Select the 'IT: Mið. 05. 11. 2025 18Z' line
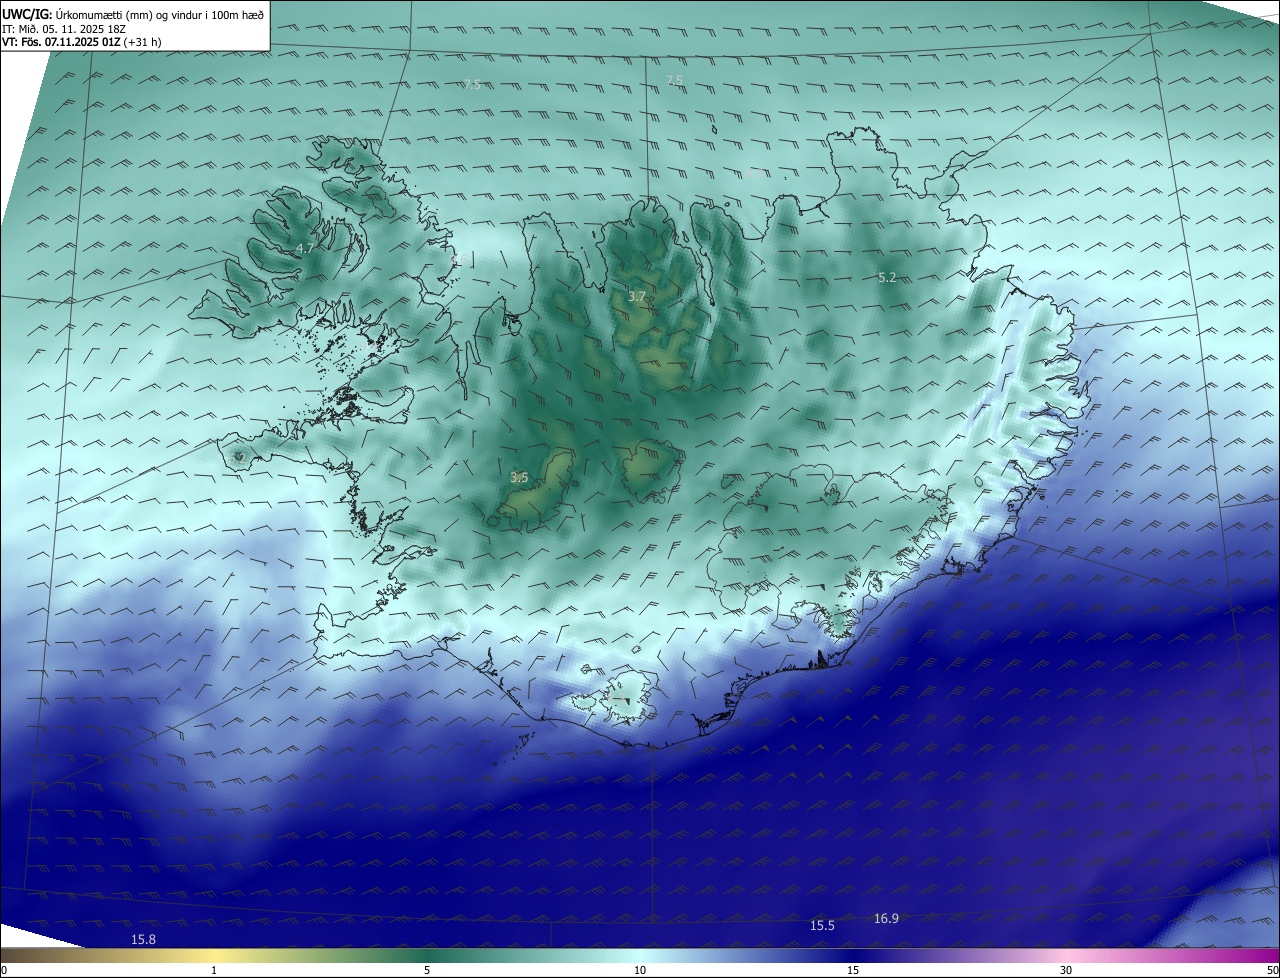Image resolution: width=1280 pixels, height=978 pixels. point(64,29)
